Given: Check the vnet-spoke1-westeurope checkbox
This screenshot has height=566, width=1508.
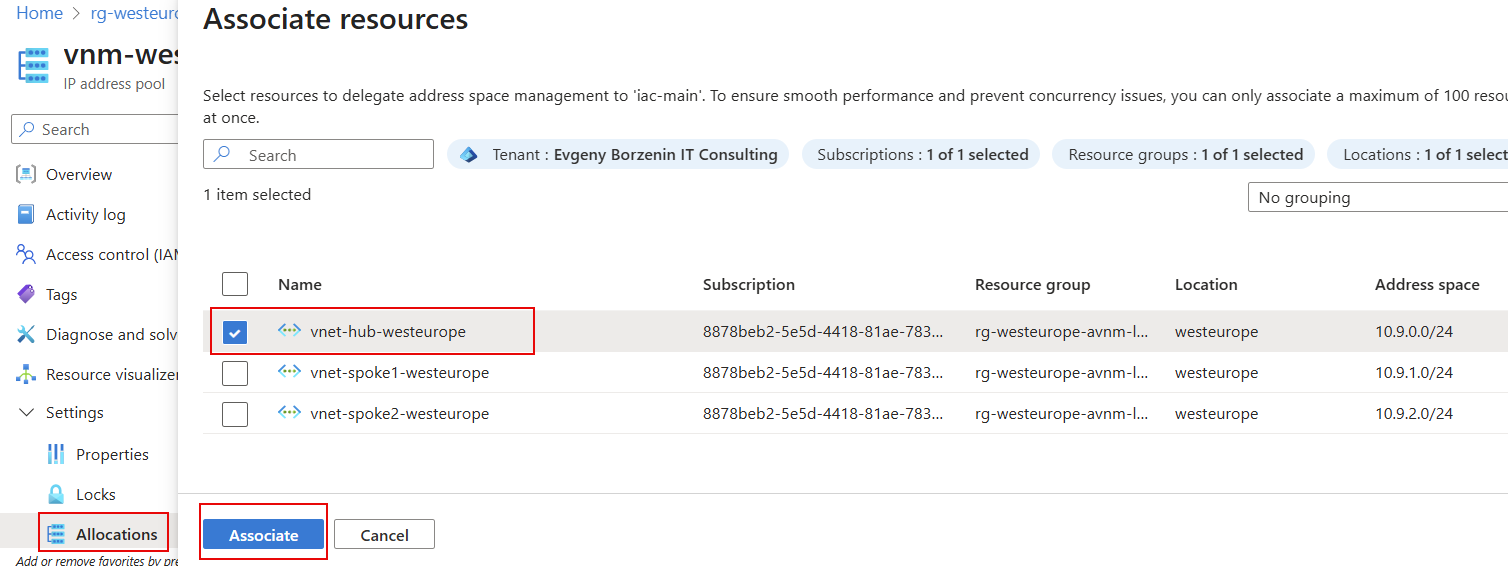Looking at the screenshot, I should click(235, 373).
